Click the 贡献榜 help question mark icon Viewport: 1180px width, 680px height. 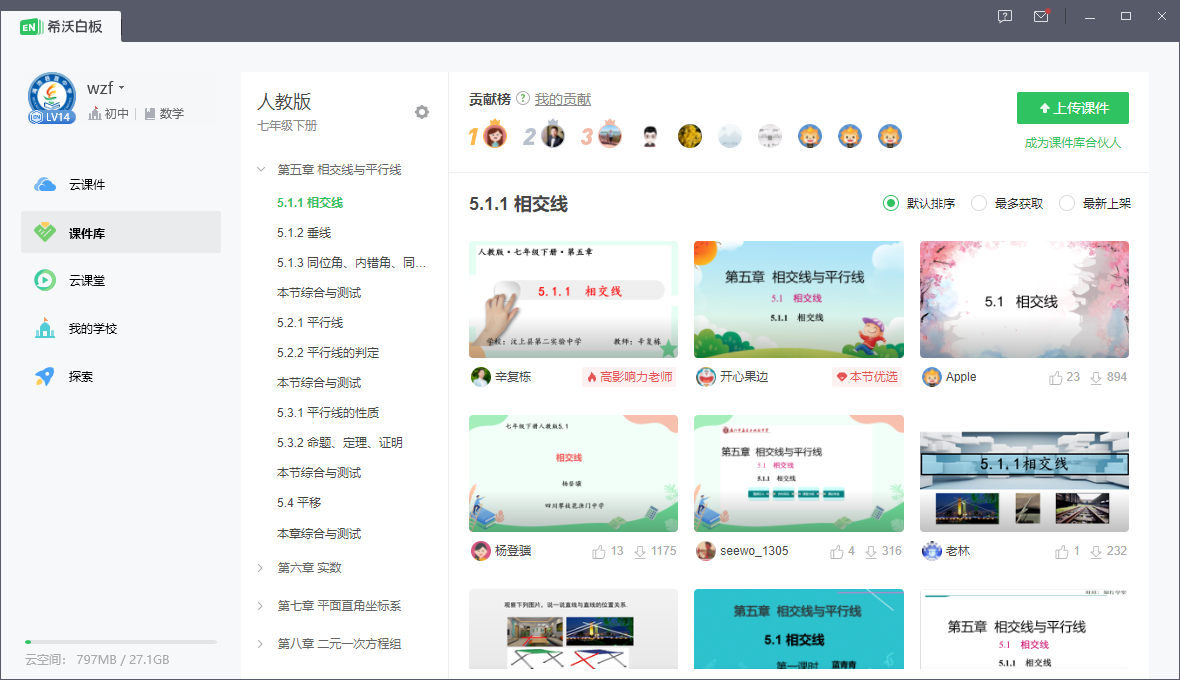(523, 99)
